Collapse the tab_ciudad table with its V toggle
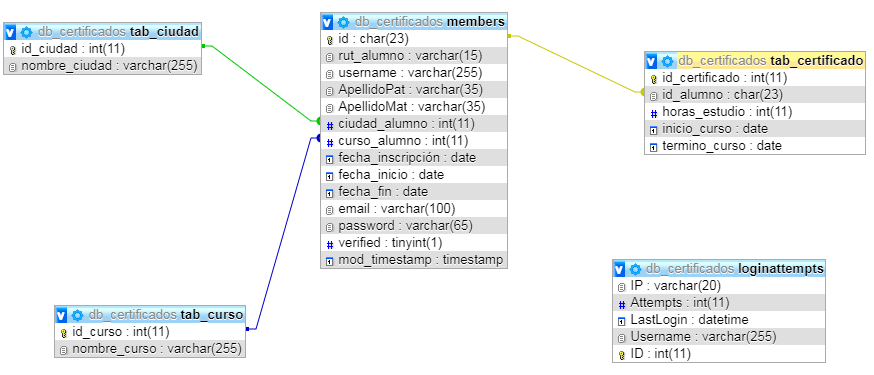This screenshot has height=375, width=874. coord(10,32)
